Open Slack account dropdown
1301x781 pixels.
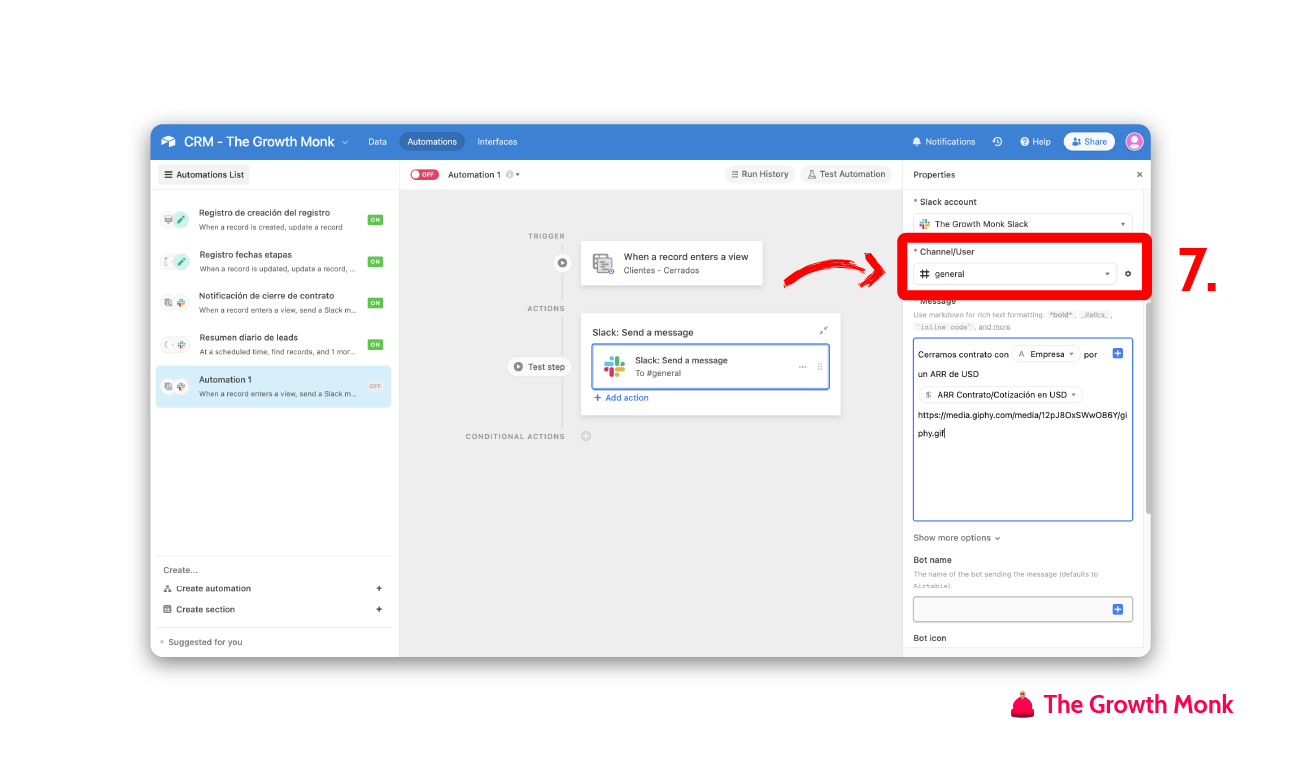coord(1023,224)
